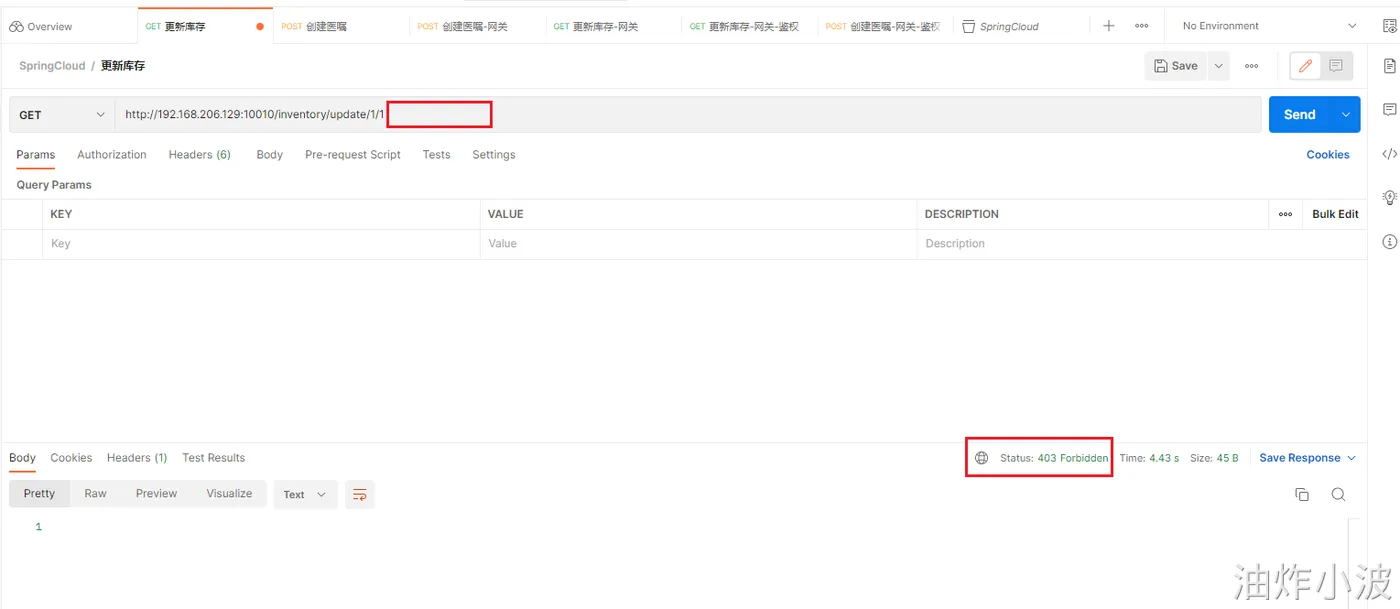Select the response Cookies tab

pyautogui.click(x=71, y=458)
